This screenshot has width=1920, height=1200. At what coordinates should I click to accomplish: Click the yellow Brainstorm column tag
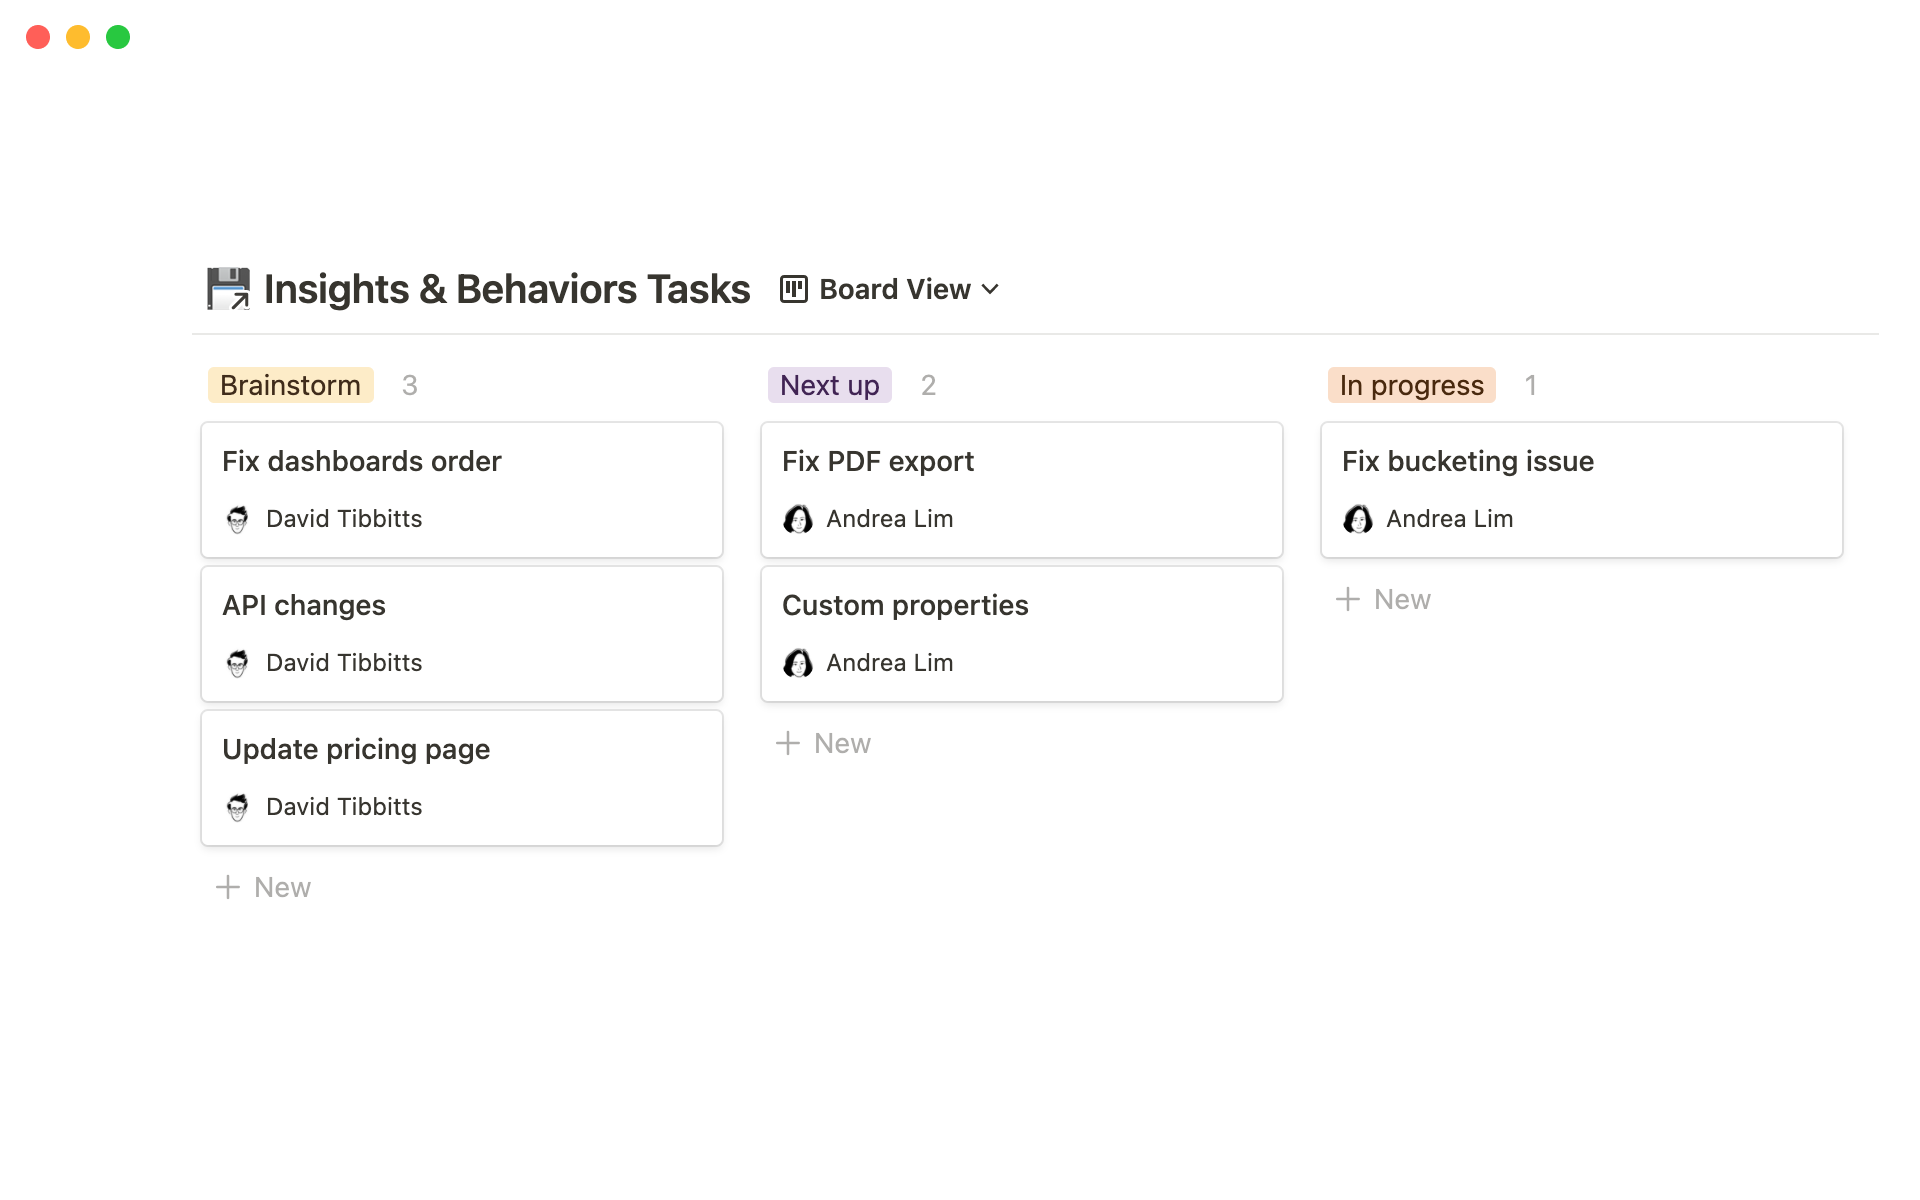[x=290, y=385]
